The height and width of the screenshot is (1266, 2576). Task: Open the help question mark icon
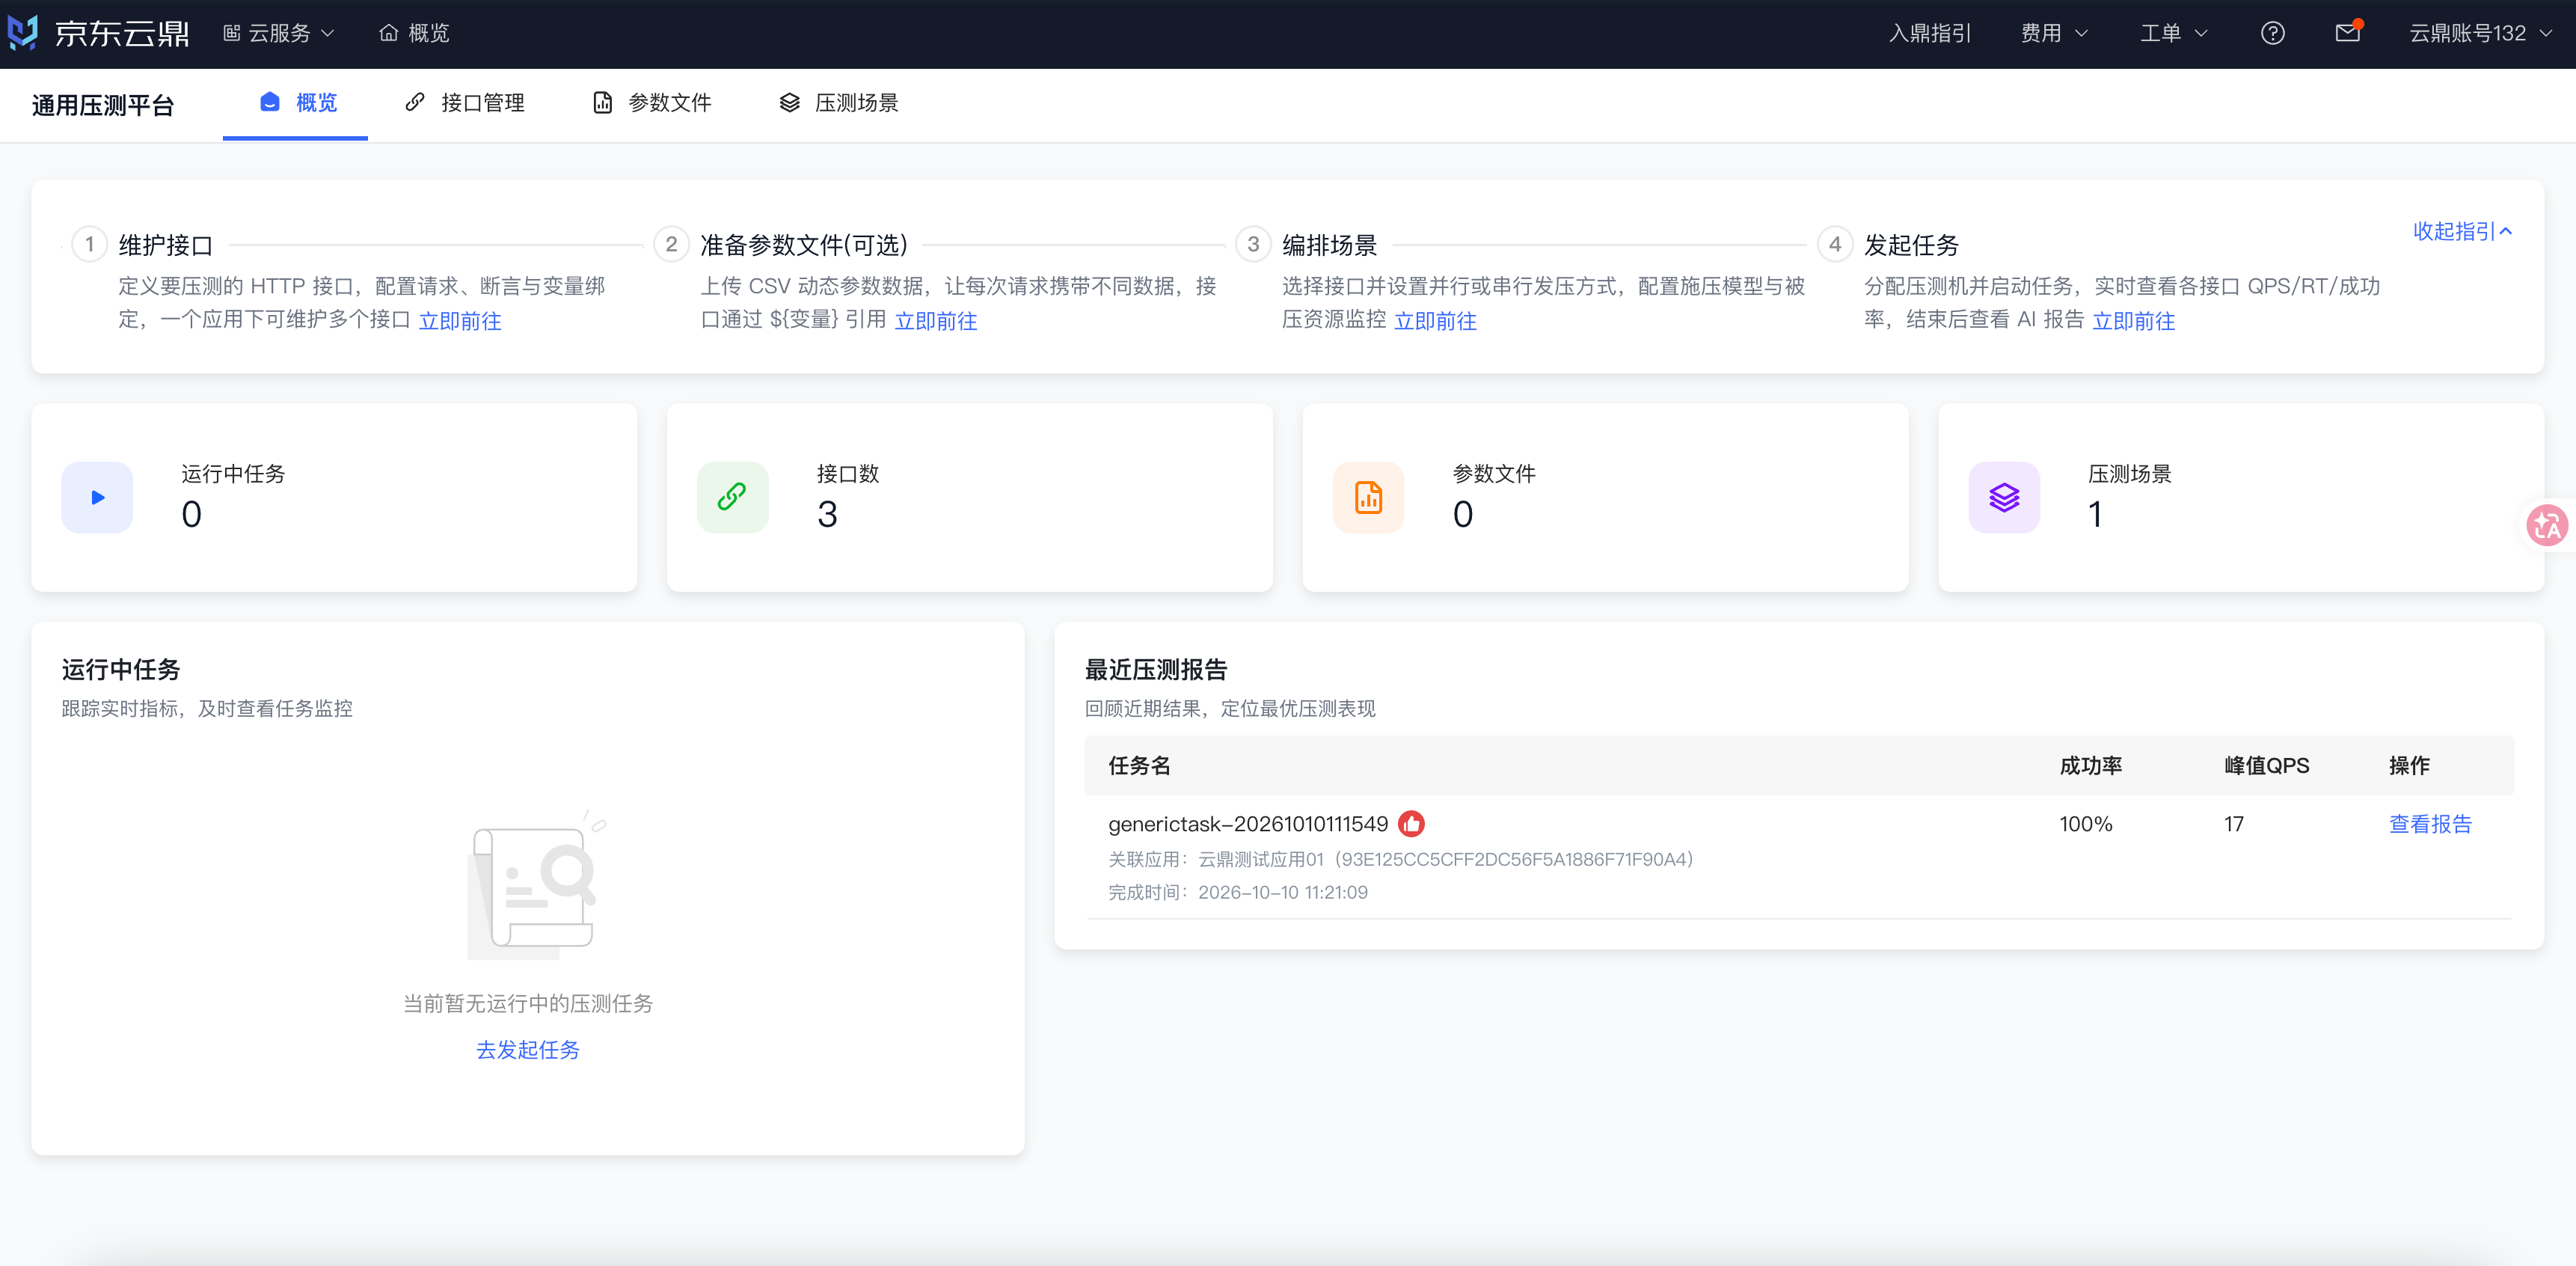2272,33
